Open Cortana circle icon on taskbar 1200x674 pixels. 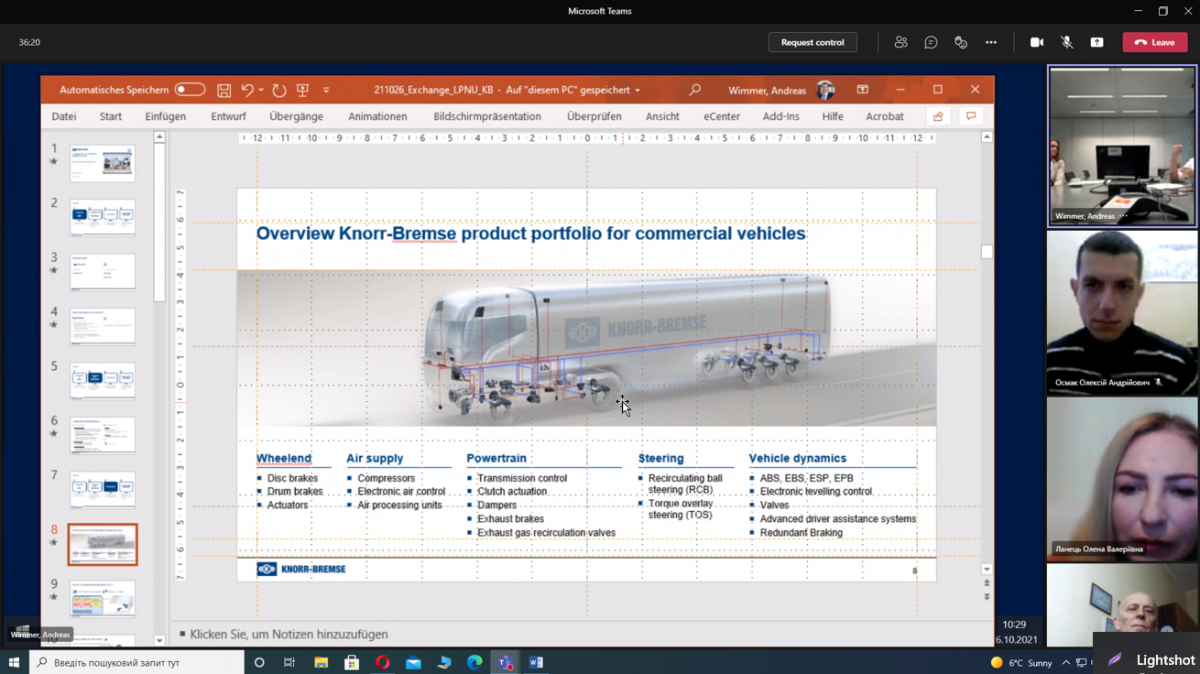(x=259, y=662)
